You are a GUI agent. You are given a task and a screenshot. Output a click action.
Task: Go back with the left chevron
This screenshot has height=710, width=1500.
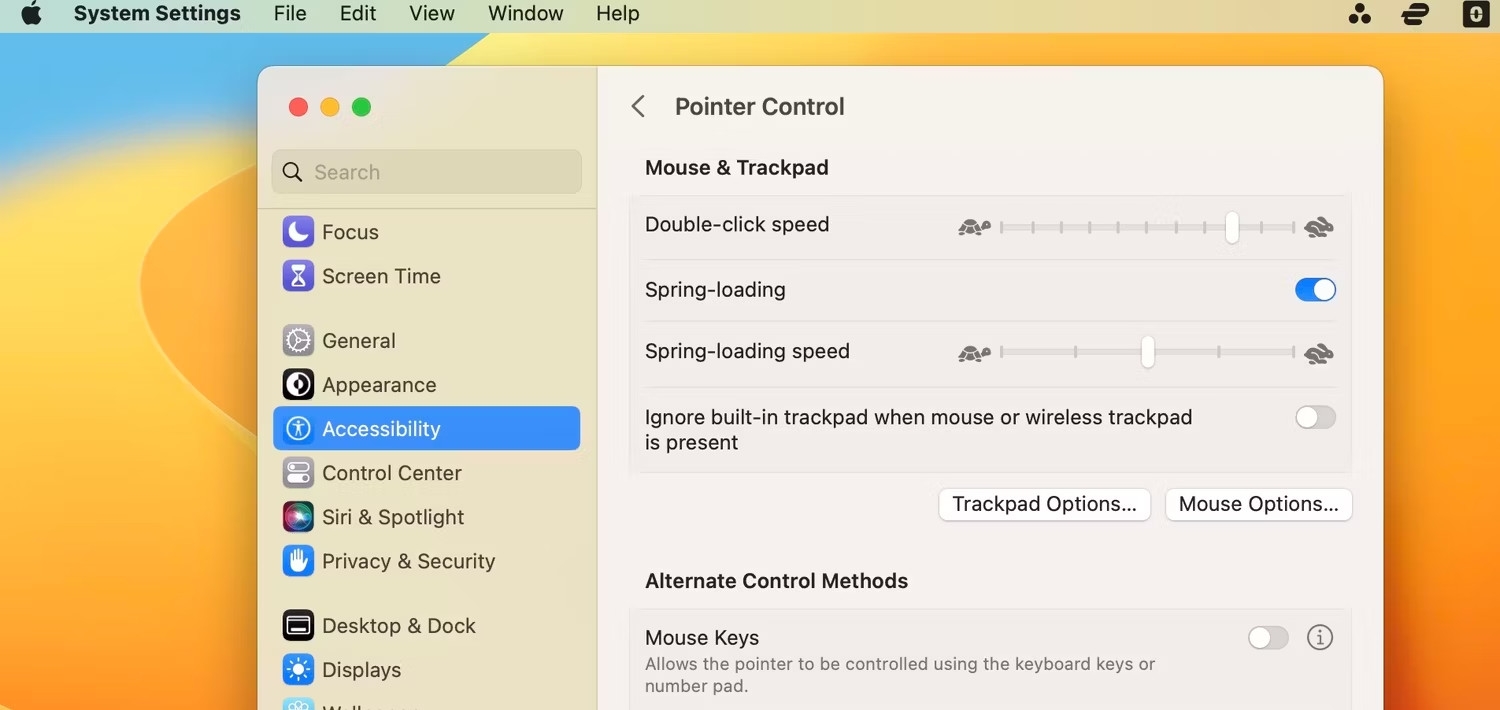(x=638, y=106)
